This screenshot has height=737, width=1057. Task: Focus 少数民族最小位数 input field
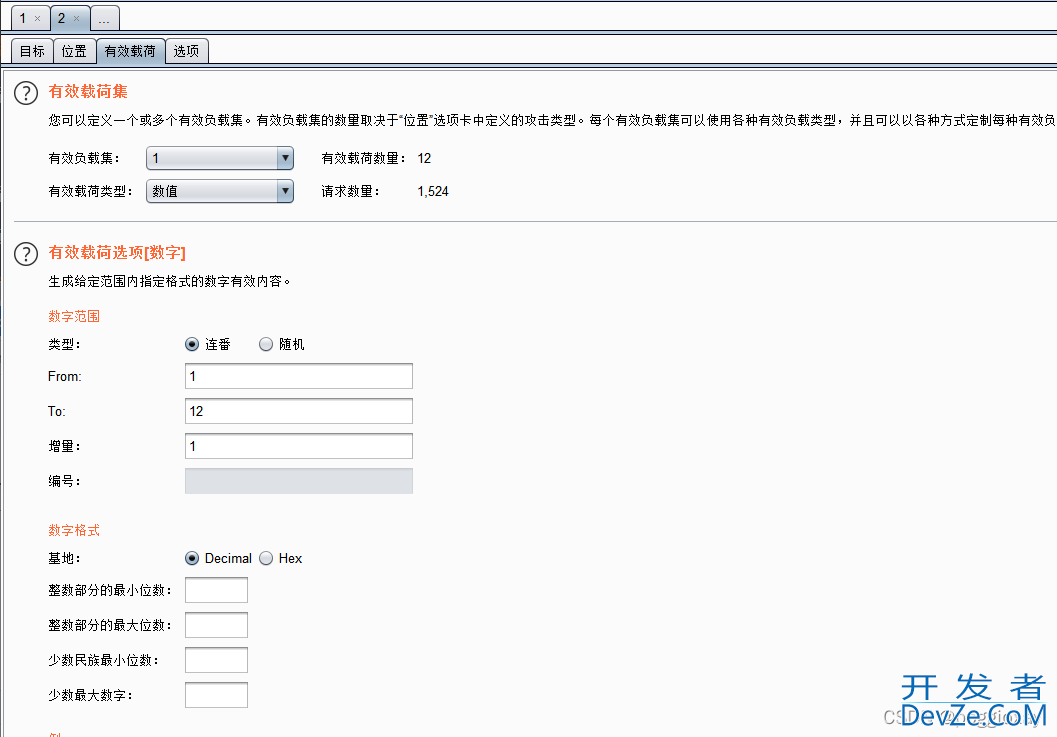coord(216,660)
